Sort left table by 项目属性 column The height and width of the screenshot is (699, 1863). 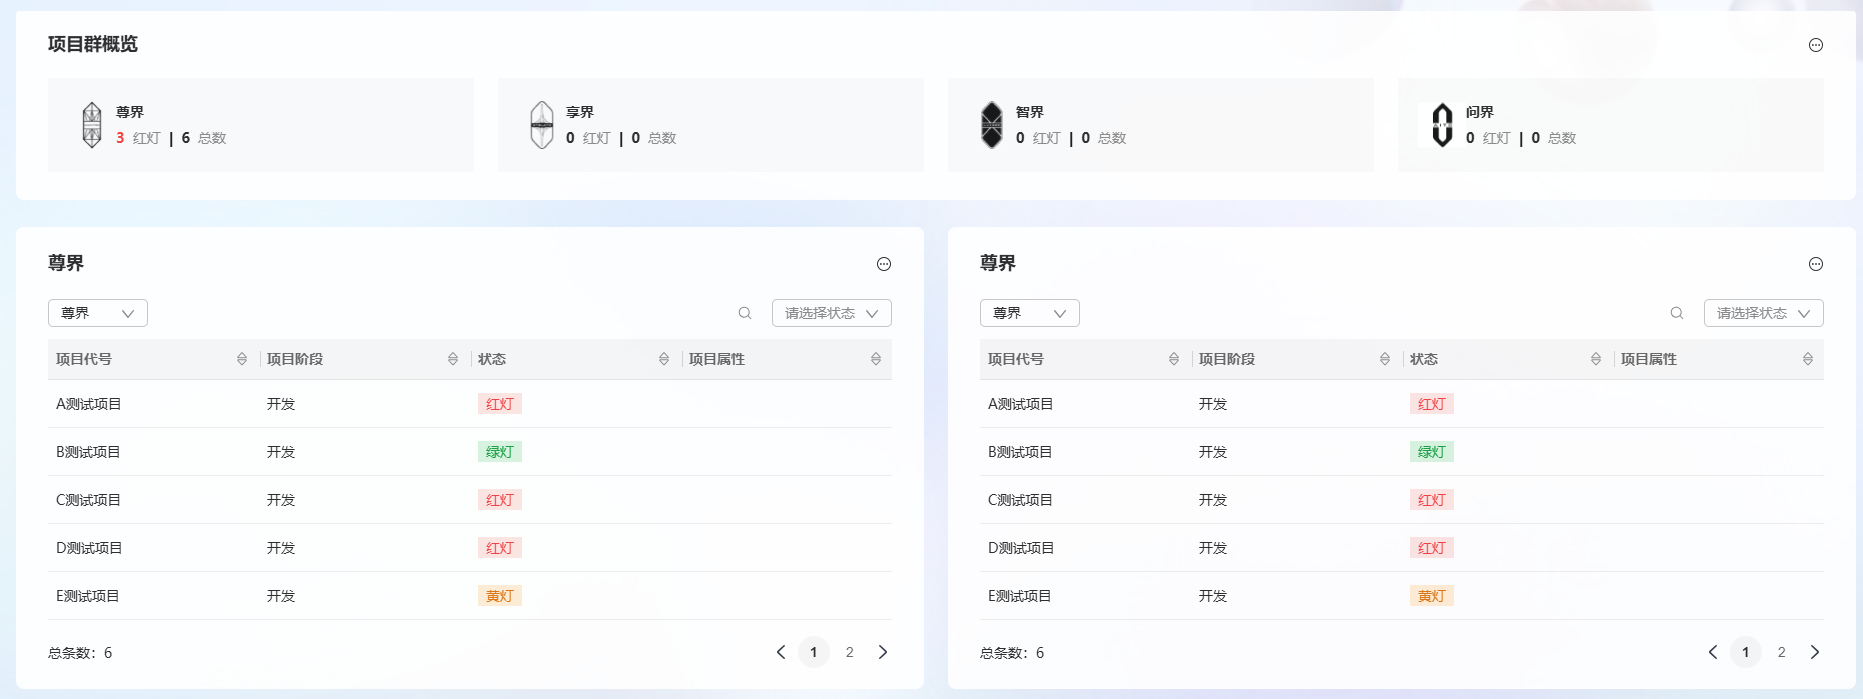pos(876,359)
